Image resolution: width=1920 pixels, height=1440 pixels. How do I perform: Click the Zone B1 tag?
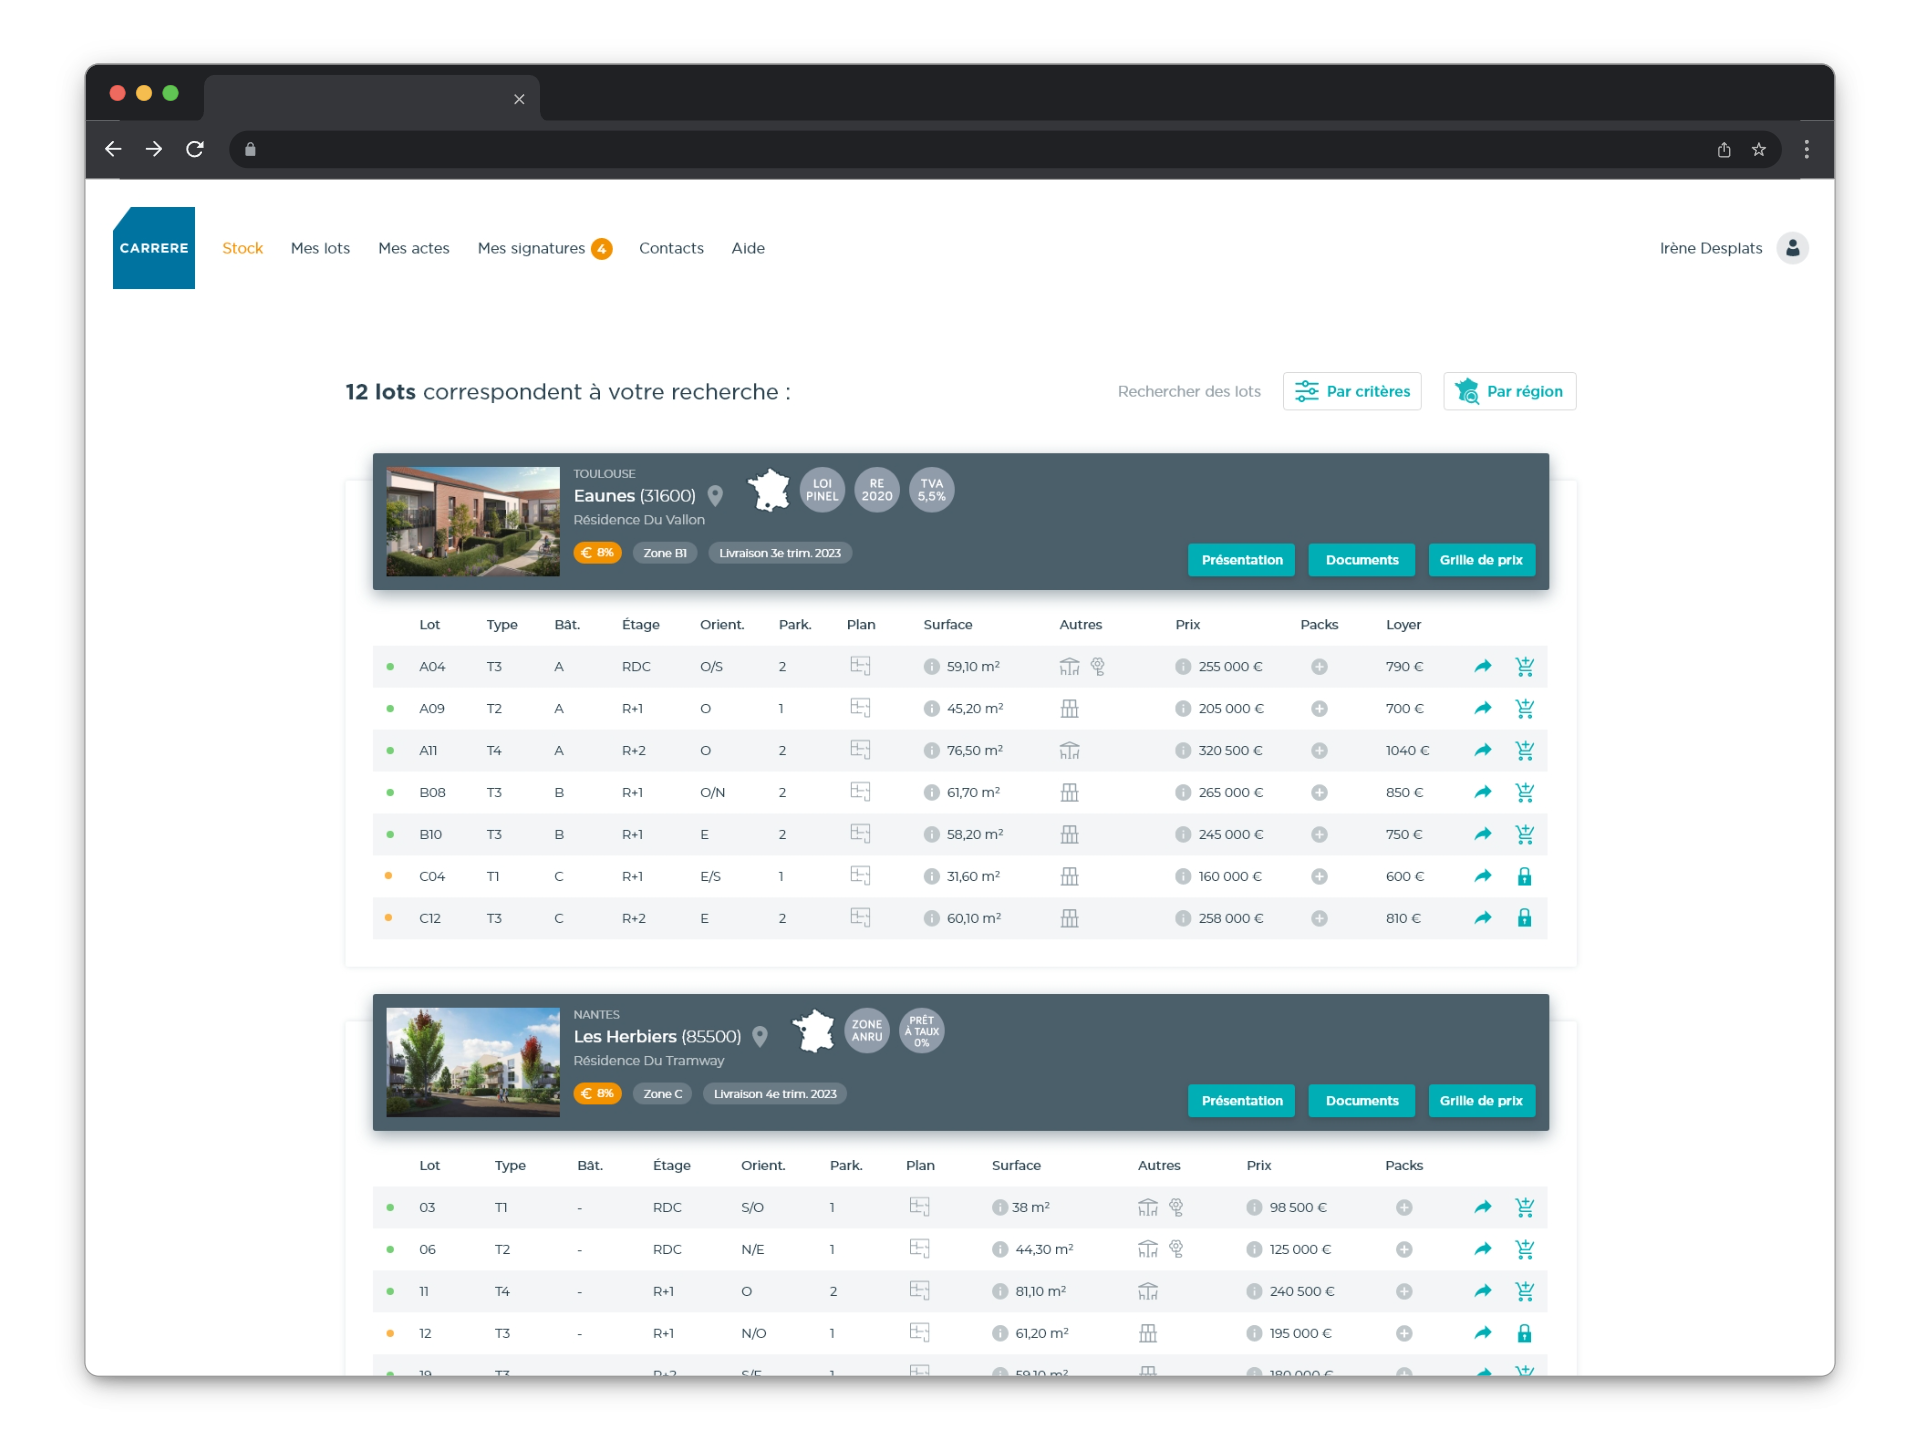pos(665,553)
